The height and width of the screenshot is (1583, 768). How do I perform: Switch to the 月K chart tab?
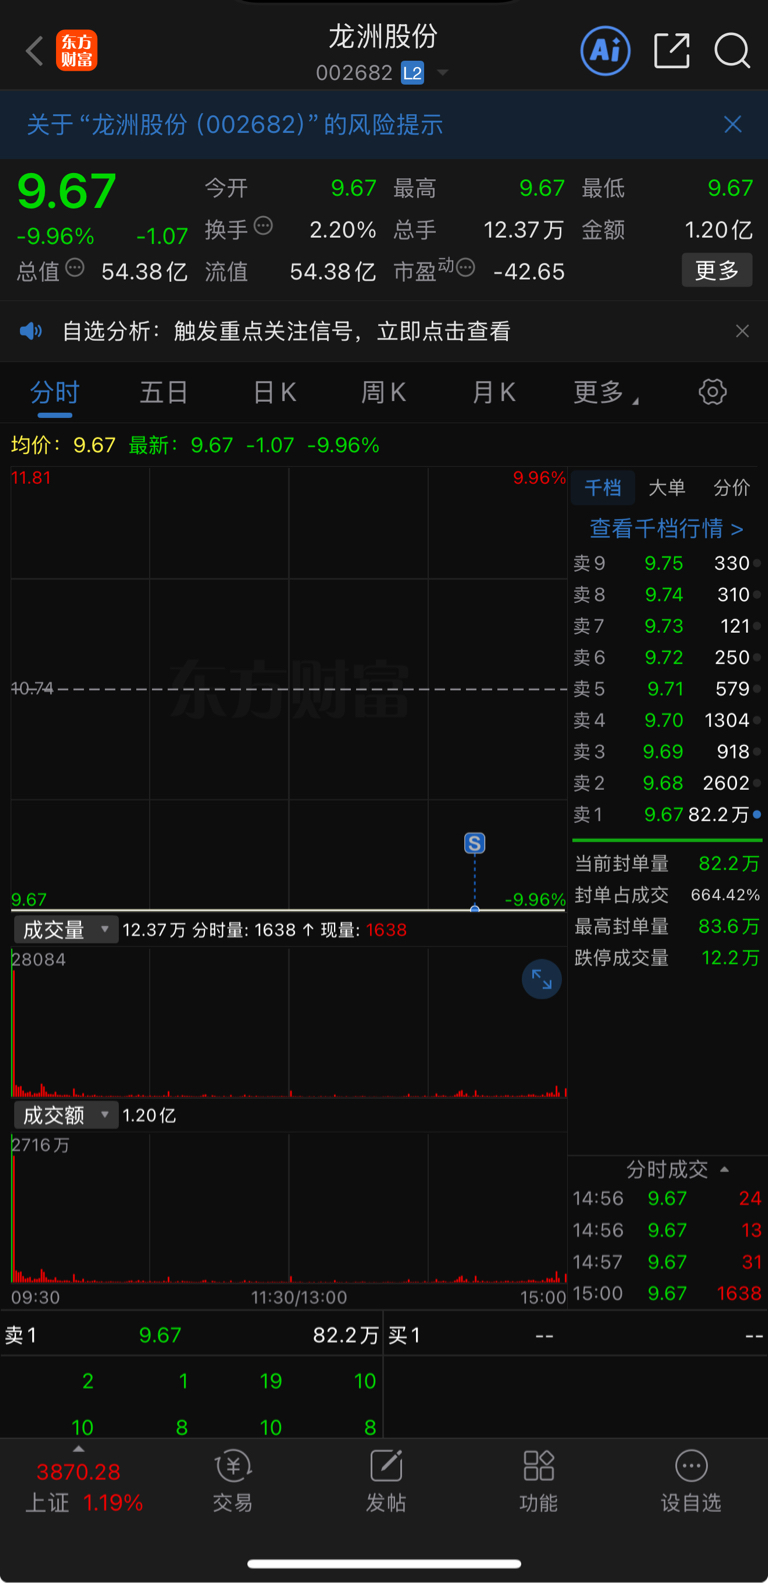493,392
